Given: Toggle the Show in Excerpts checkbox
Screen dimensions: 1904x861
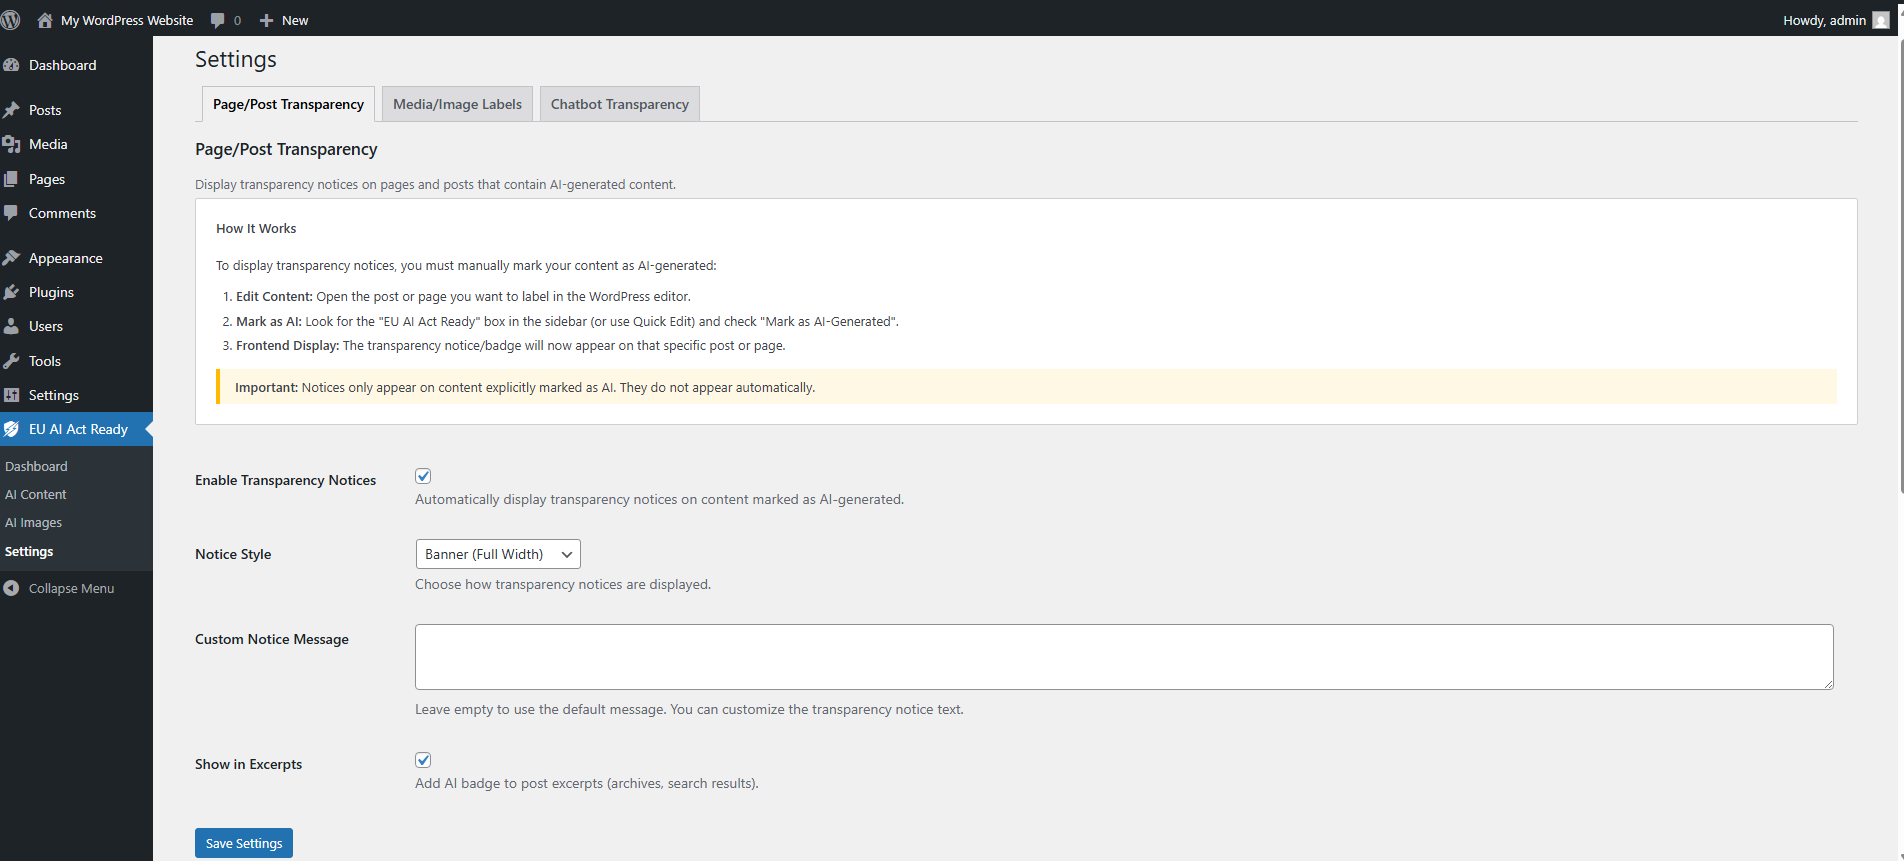Looking at the screenshot, I should (x=423, y=760).
